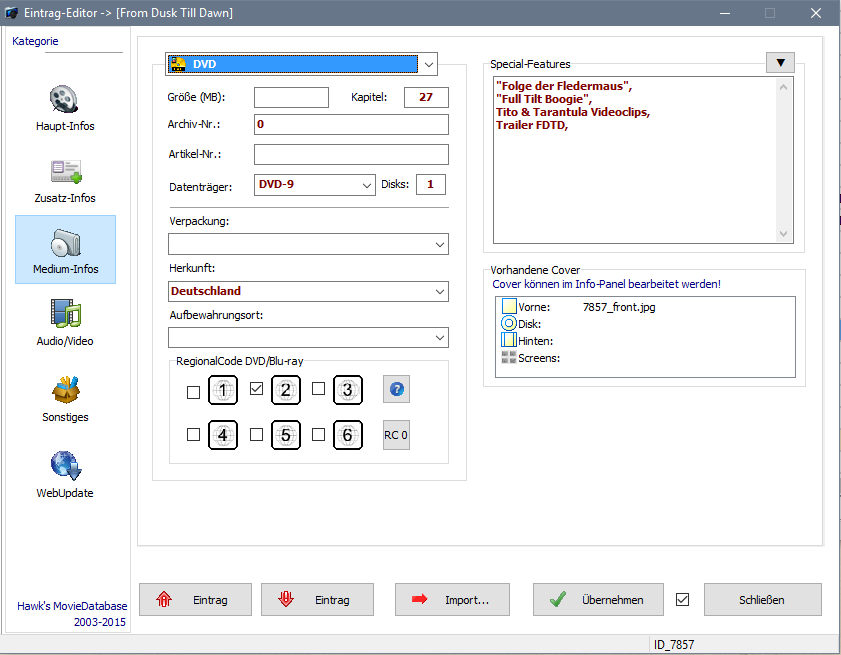841x655 pixels.
Task: Toggle checkbox next to Übernehmen button
Action: (x=682, y=599)
